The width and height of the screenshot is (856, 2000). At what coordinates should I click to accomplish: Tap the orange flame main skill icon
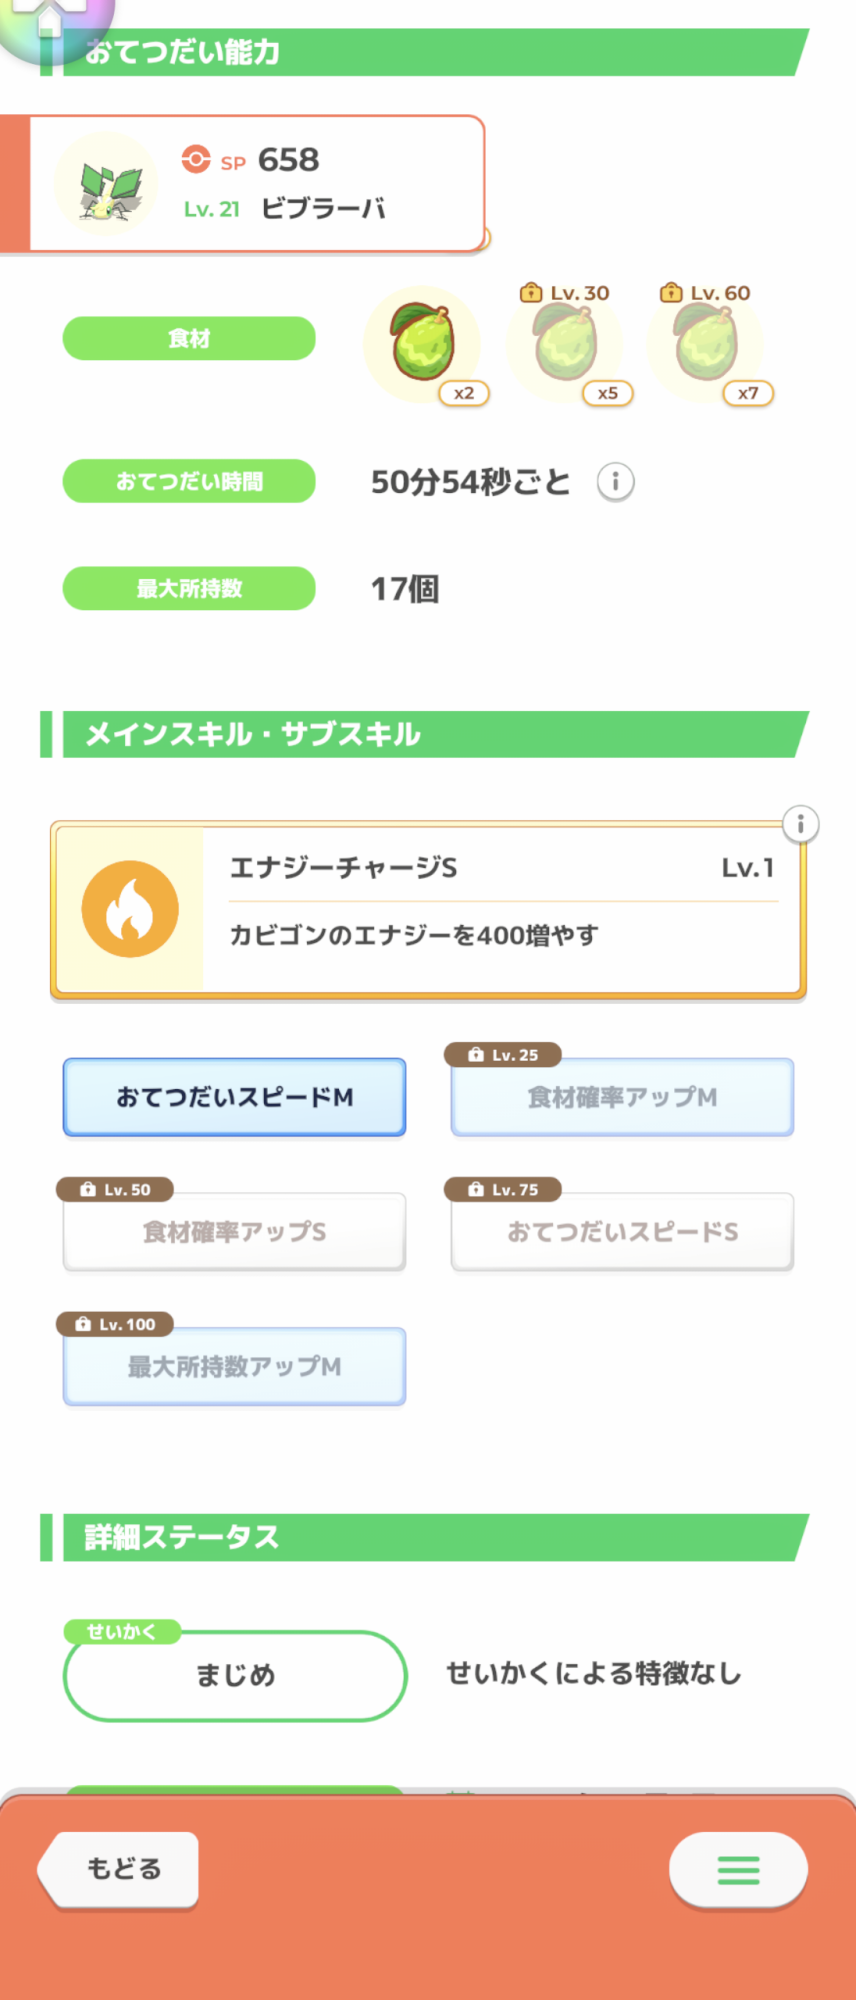(x=130, y=909)
